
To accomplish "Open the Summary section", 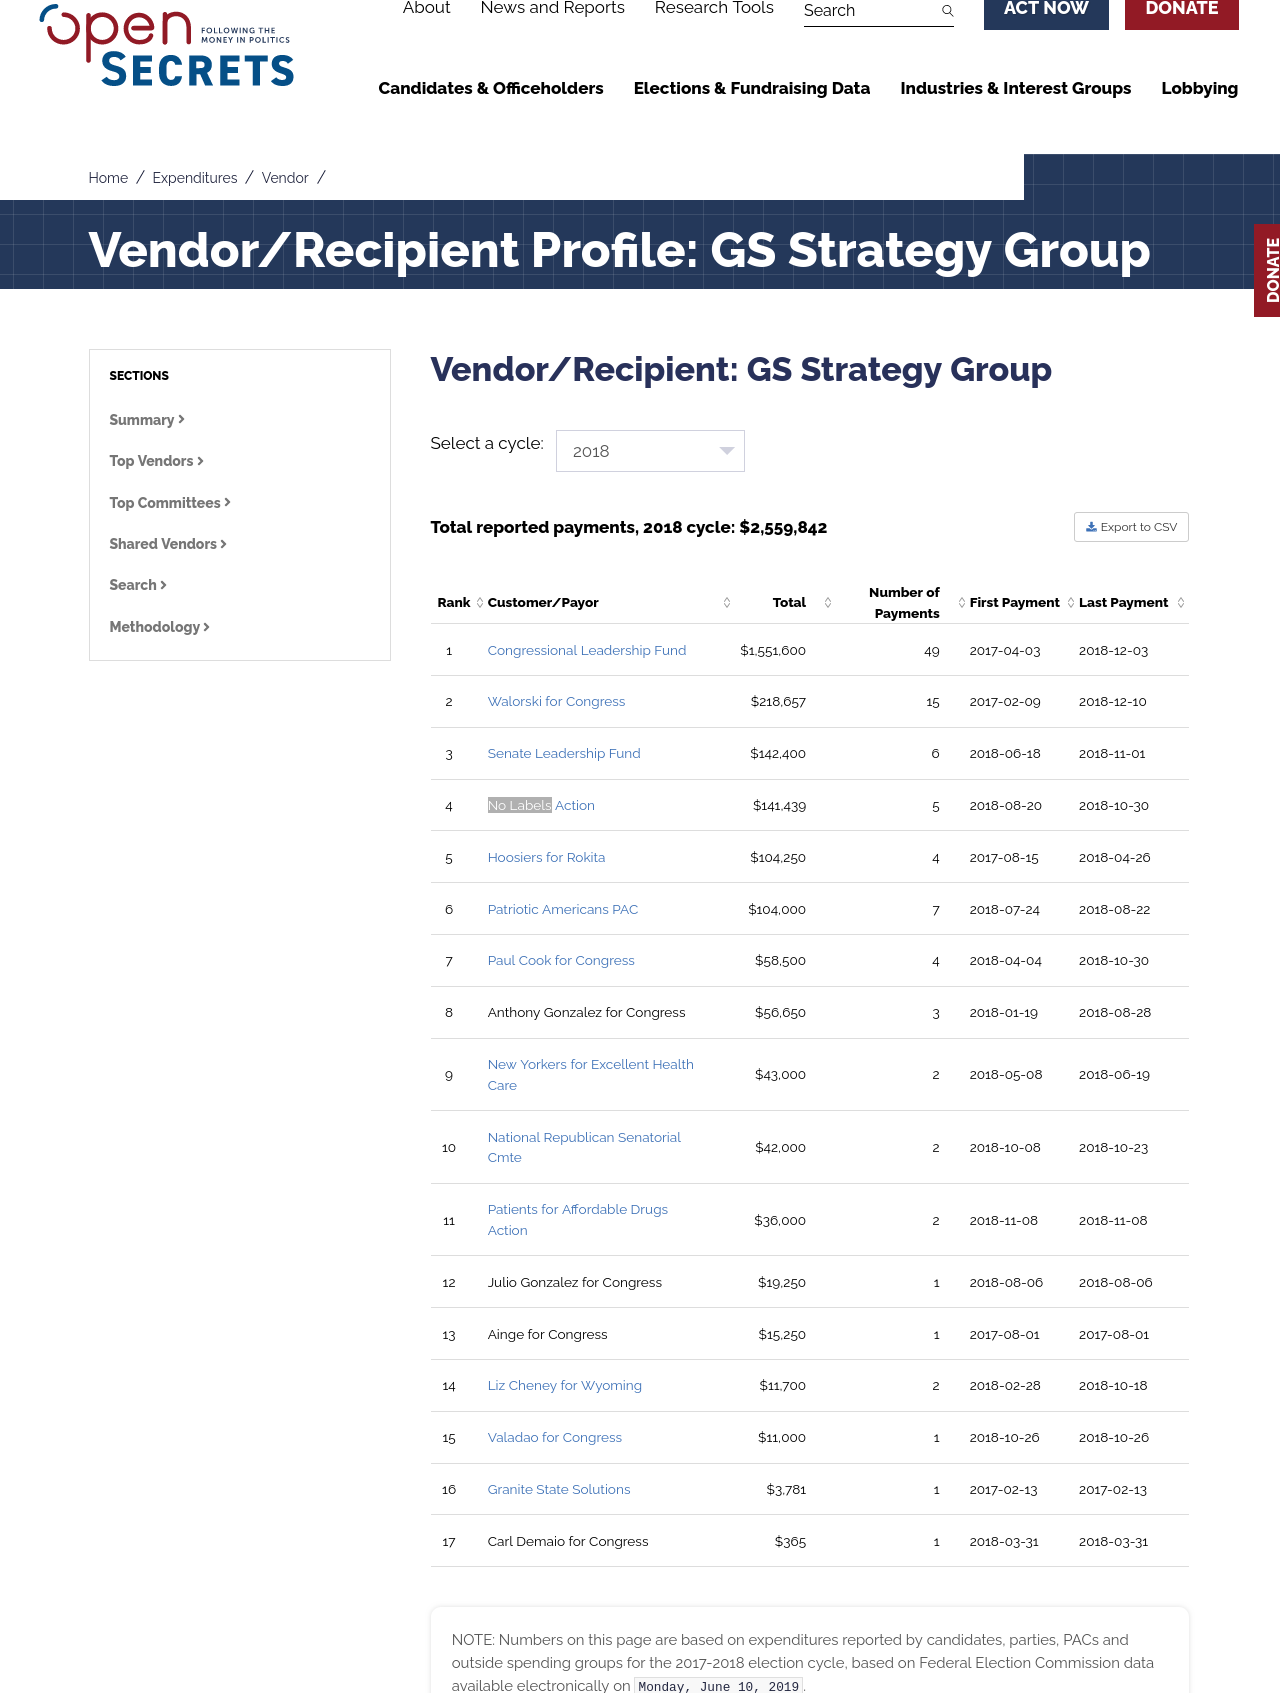I will pos(147,420).
